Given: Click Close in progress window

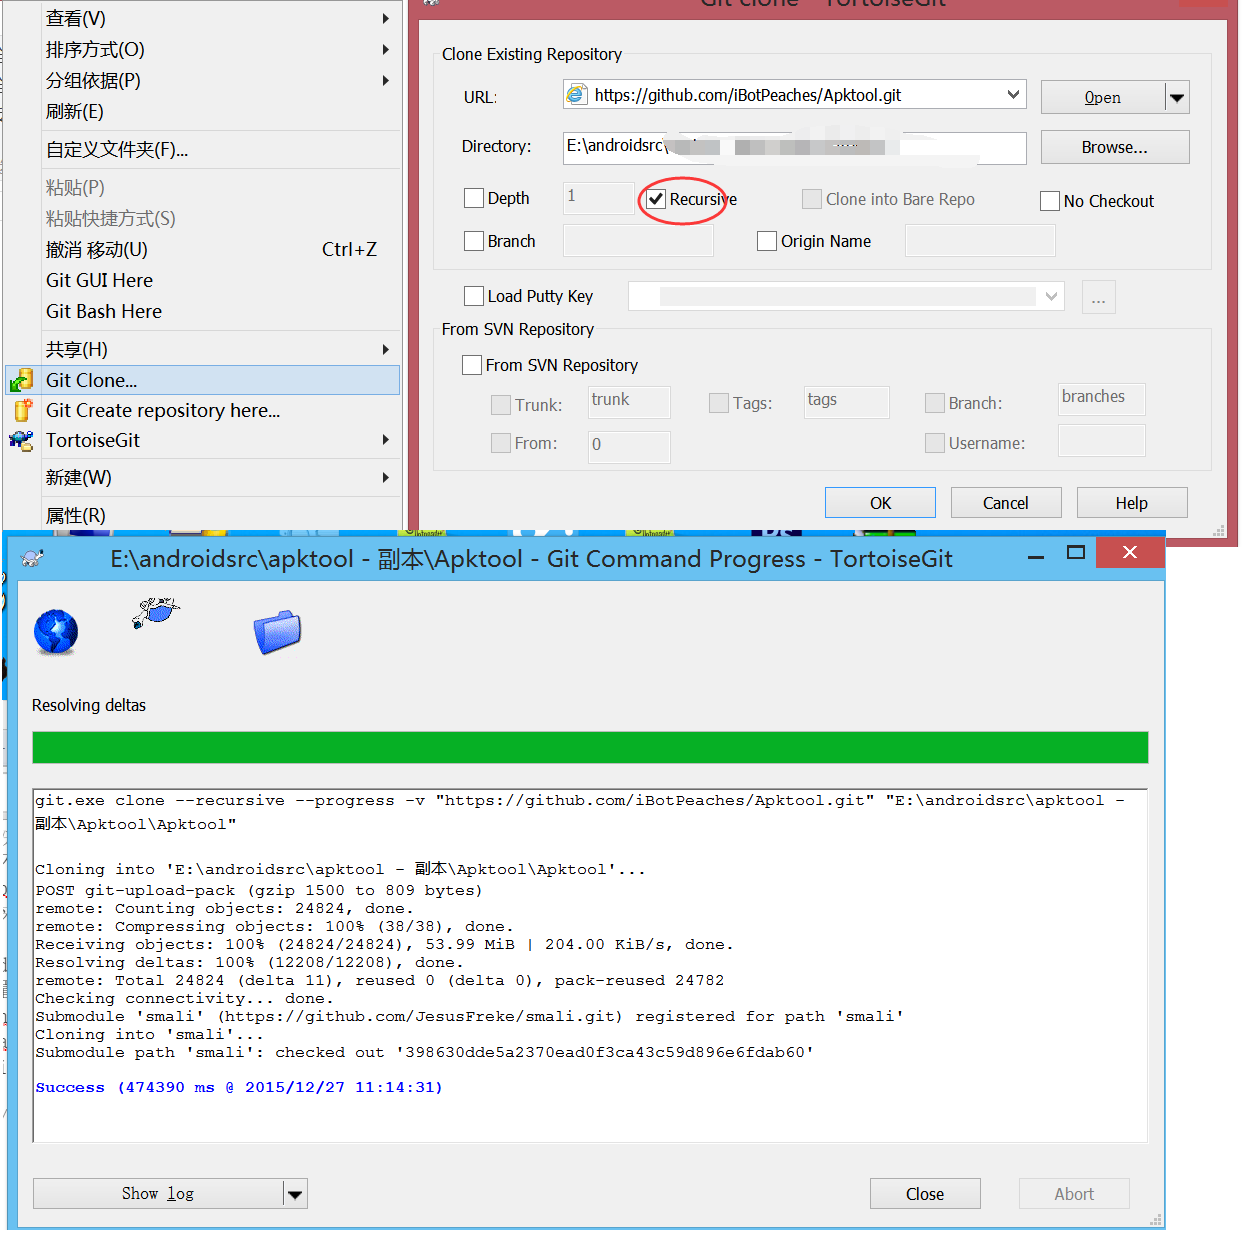Looking at the screenshot, I should pos(925,1194).
